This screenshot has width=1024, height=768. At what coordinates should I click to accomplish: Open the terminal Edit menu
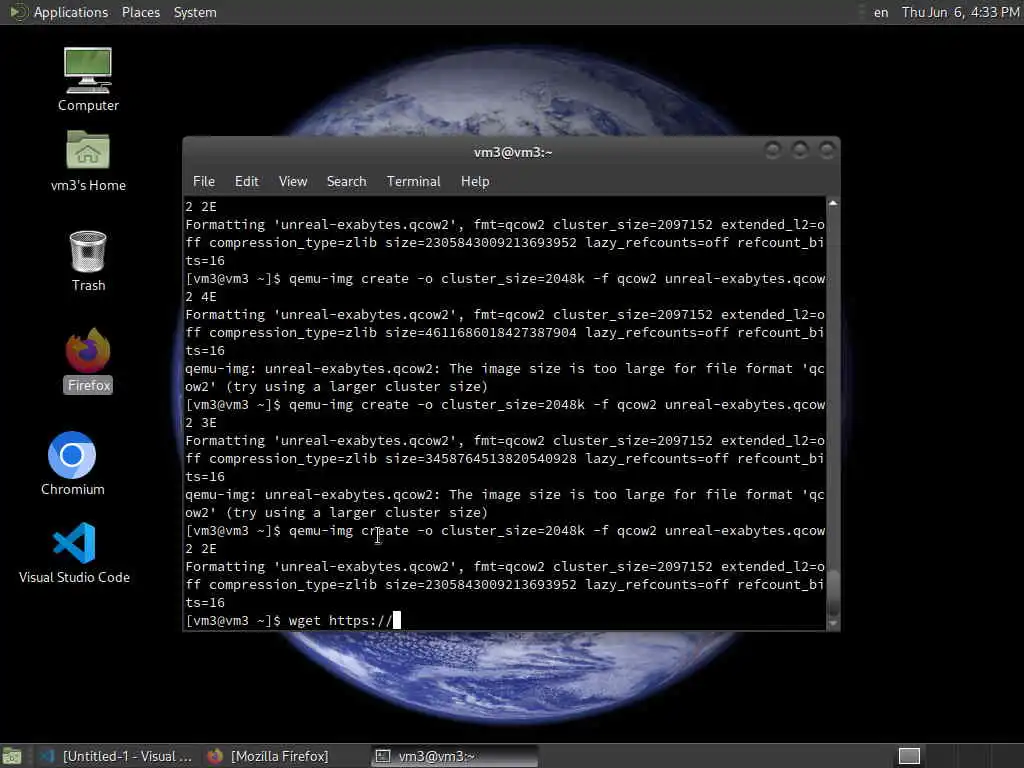pos(246,182)
